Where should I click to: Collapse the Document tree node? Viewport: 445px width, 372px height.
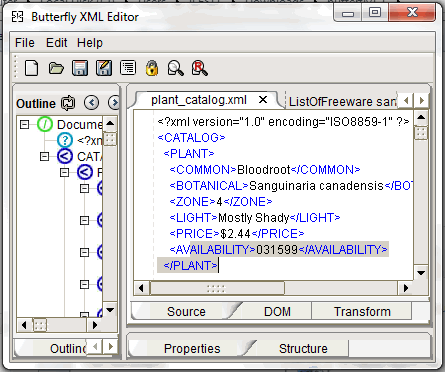click(x=24, y=124)
